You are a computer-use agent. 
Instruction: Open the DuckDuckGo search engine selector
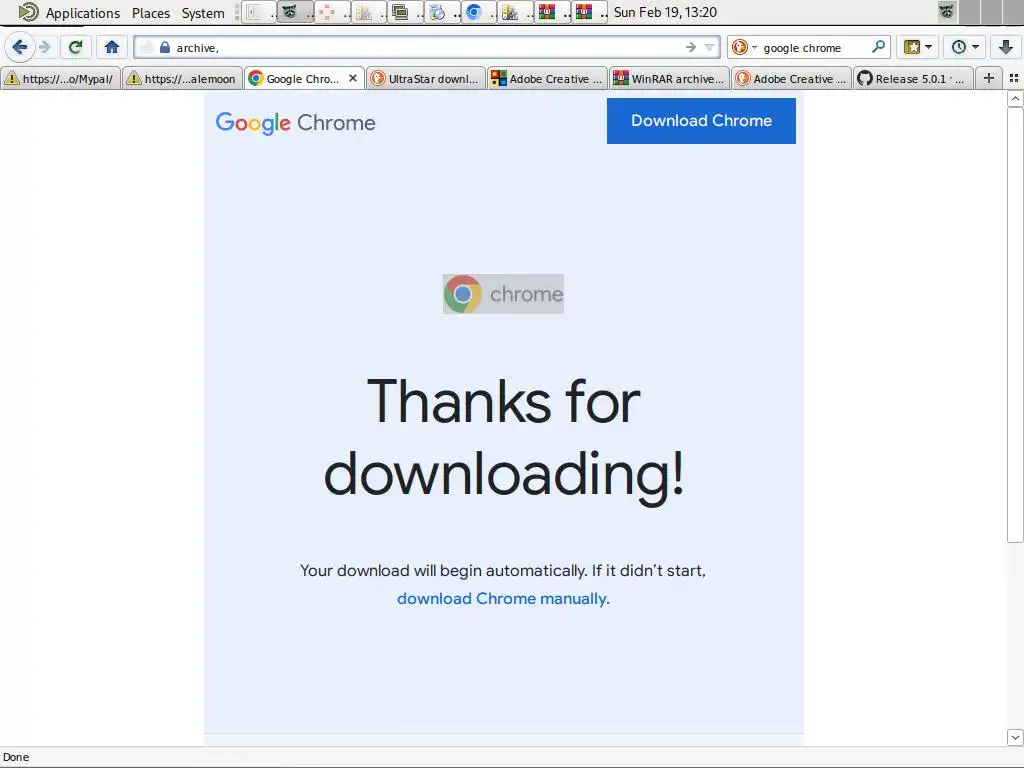click(x=743, y=47)
